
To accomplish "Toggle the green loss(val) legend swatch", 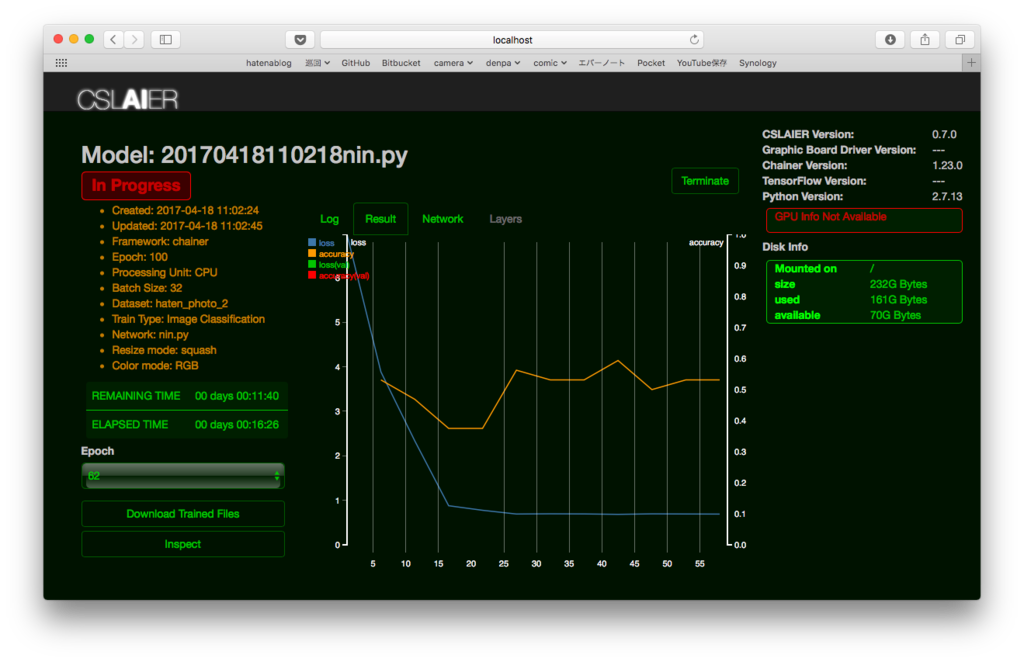I will (x=312, y=264).
